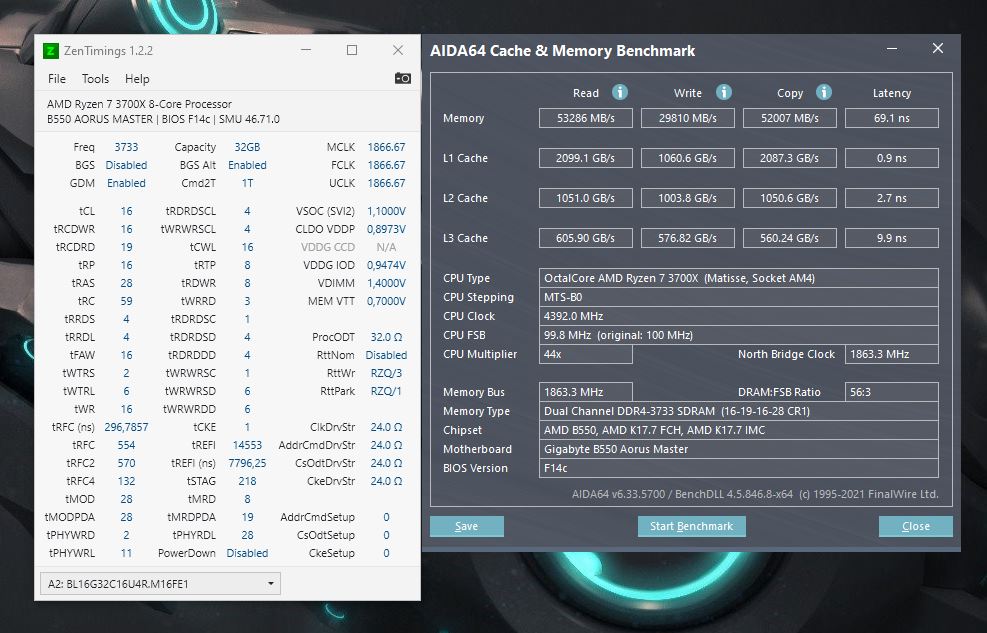Click the Save button in AIDA64

tap(466, 527)
